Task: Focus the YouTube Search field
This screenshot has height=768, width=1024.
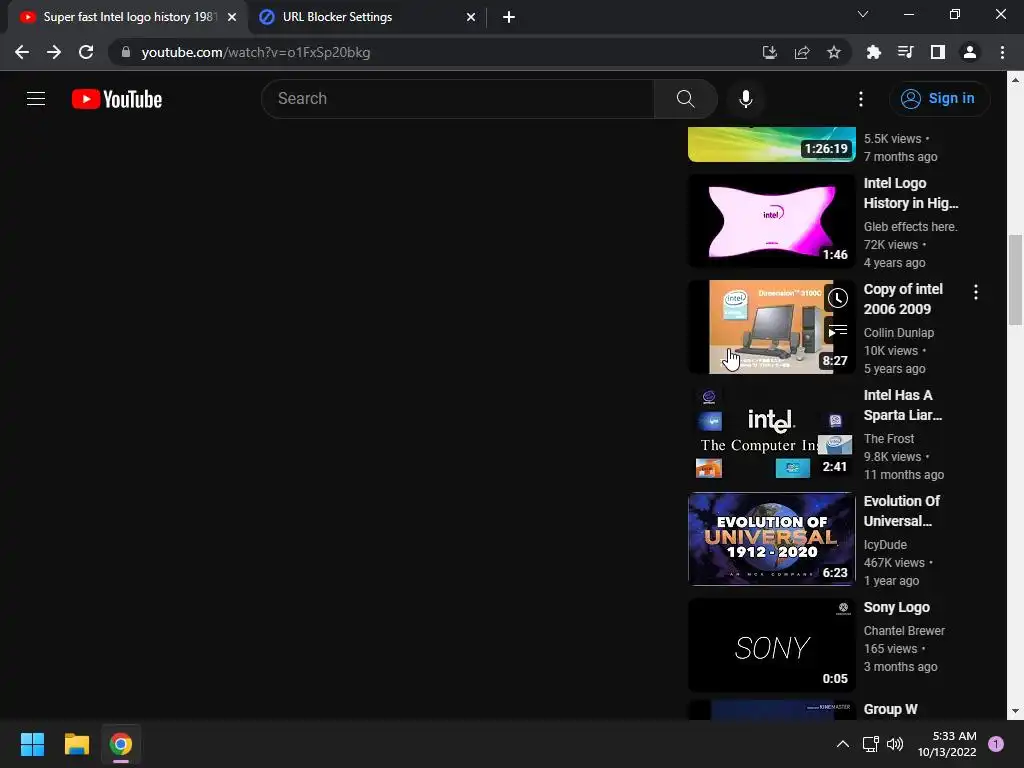Action: [458, 99]
